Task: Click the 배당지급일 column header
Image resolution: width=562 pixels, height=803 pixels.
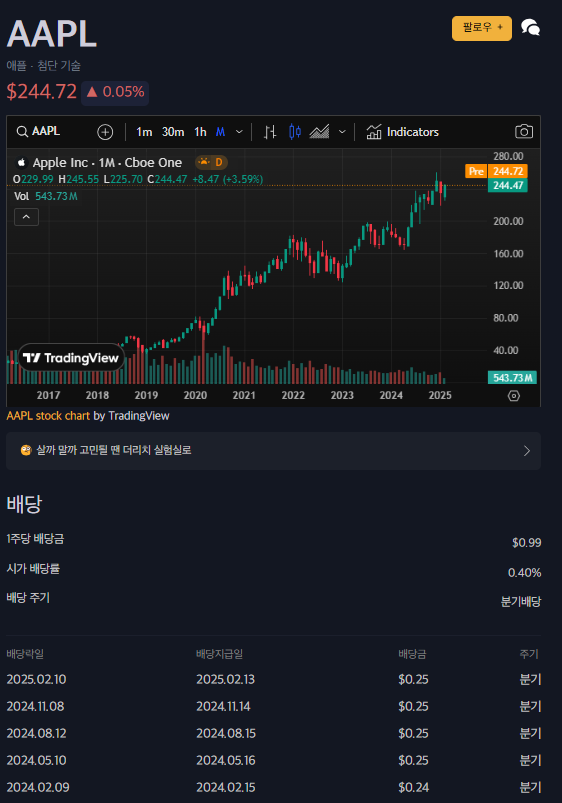Action: (x=220, y=654)
